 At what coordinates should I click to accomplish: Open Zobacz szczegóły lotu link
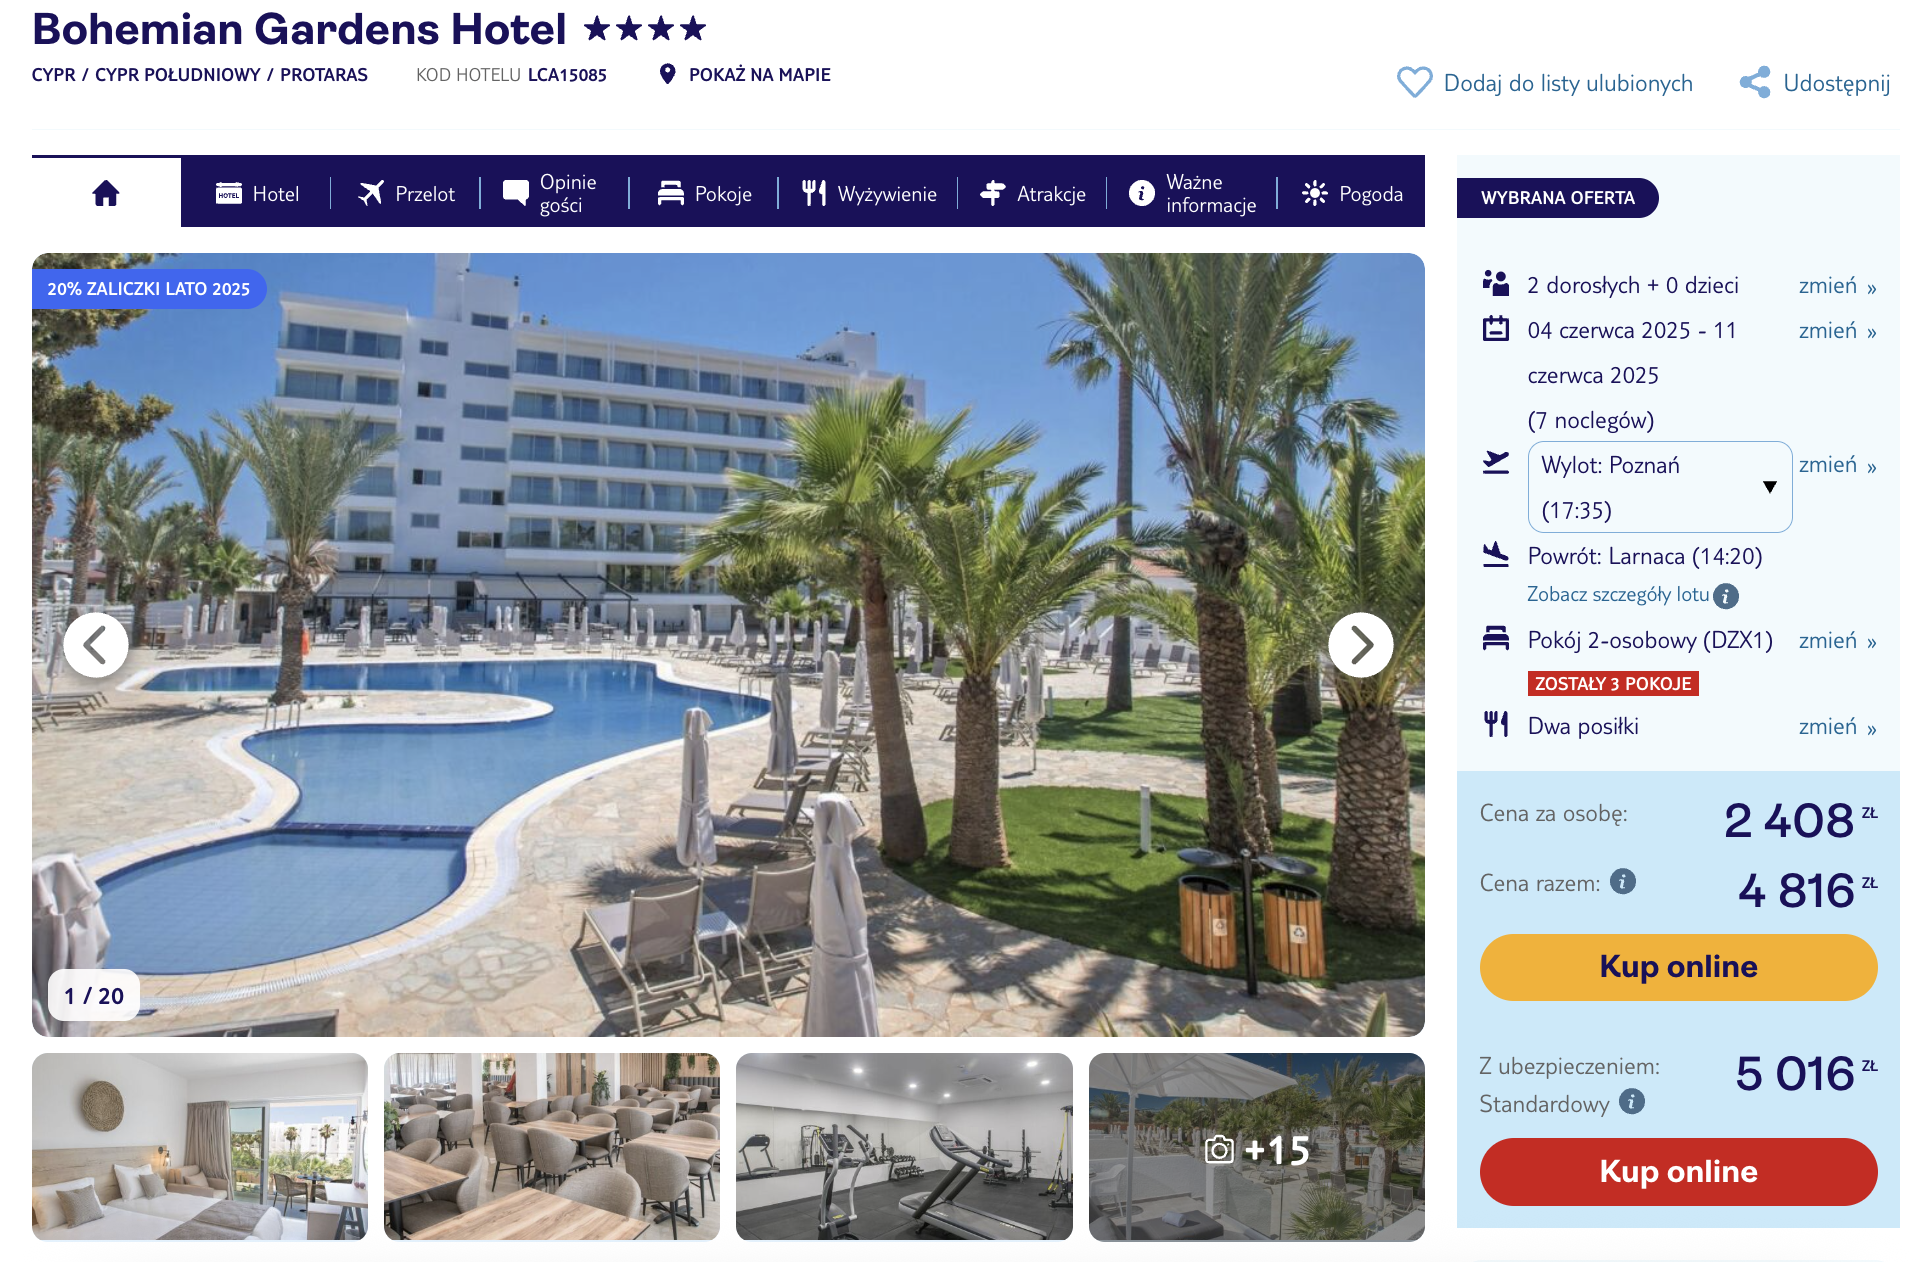(x=1618, y=594)
